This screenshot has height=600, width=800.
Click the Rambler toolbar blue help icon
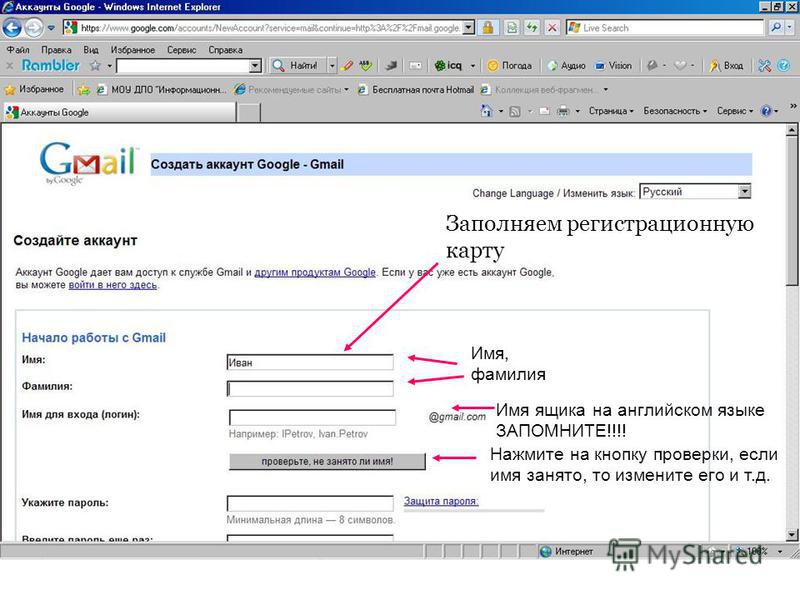tap(784, 66)
